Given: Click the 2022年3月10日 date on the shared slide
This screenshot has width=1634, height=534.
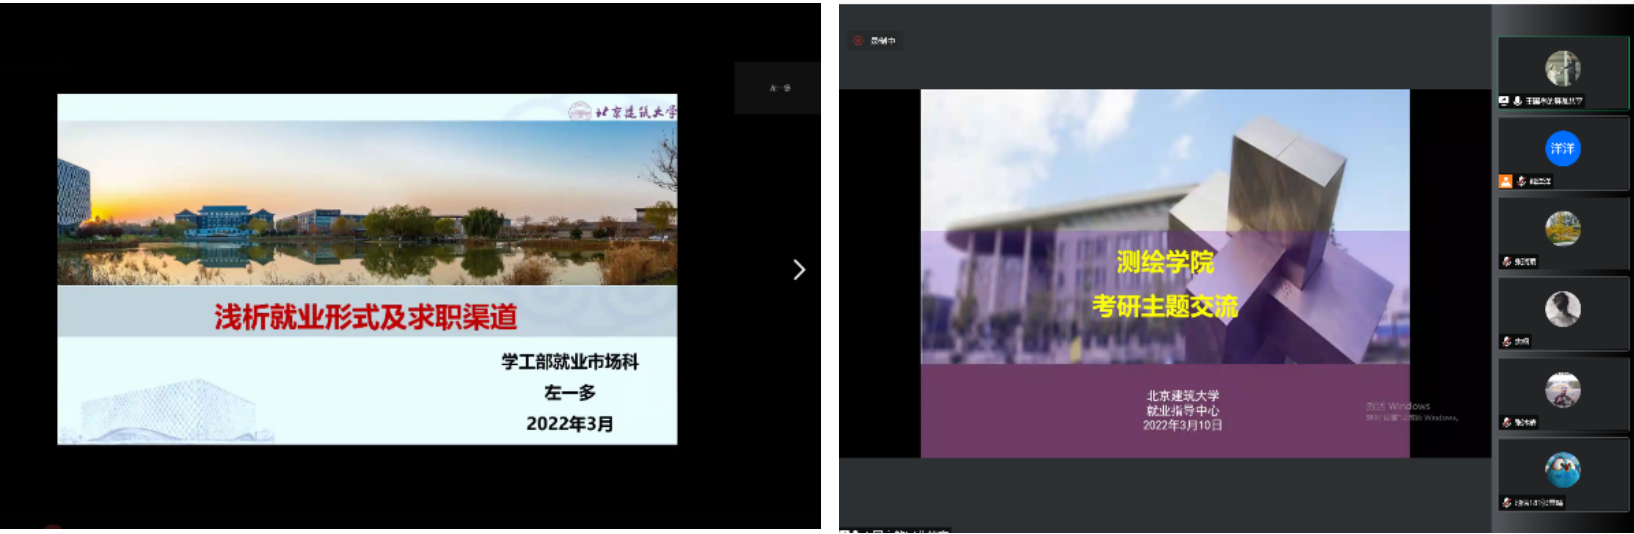Looking at the screenshot, I should (x=1182, y=425).
